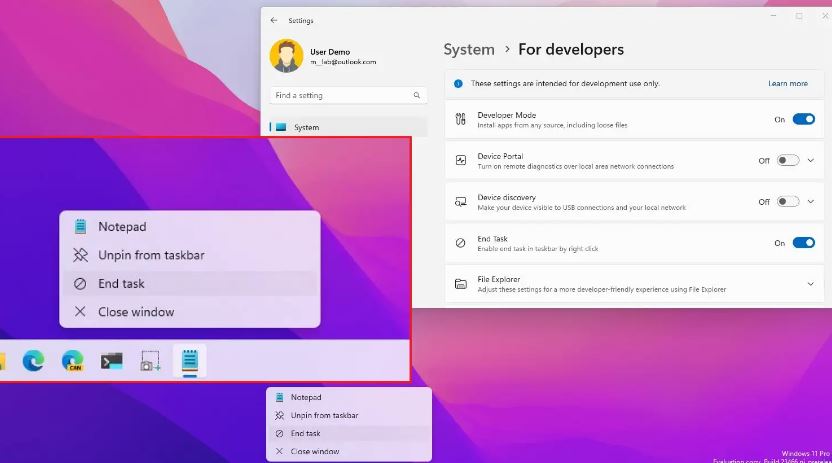Click the Notepad icon in enlarged taskbar
This screenshot has height=463, width=832.
[x=189, y=361]
